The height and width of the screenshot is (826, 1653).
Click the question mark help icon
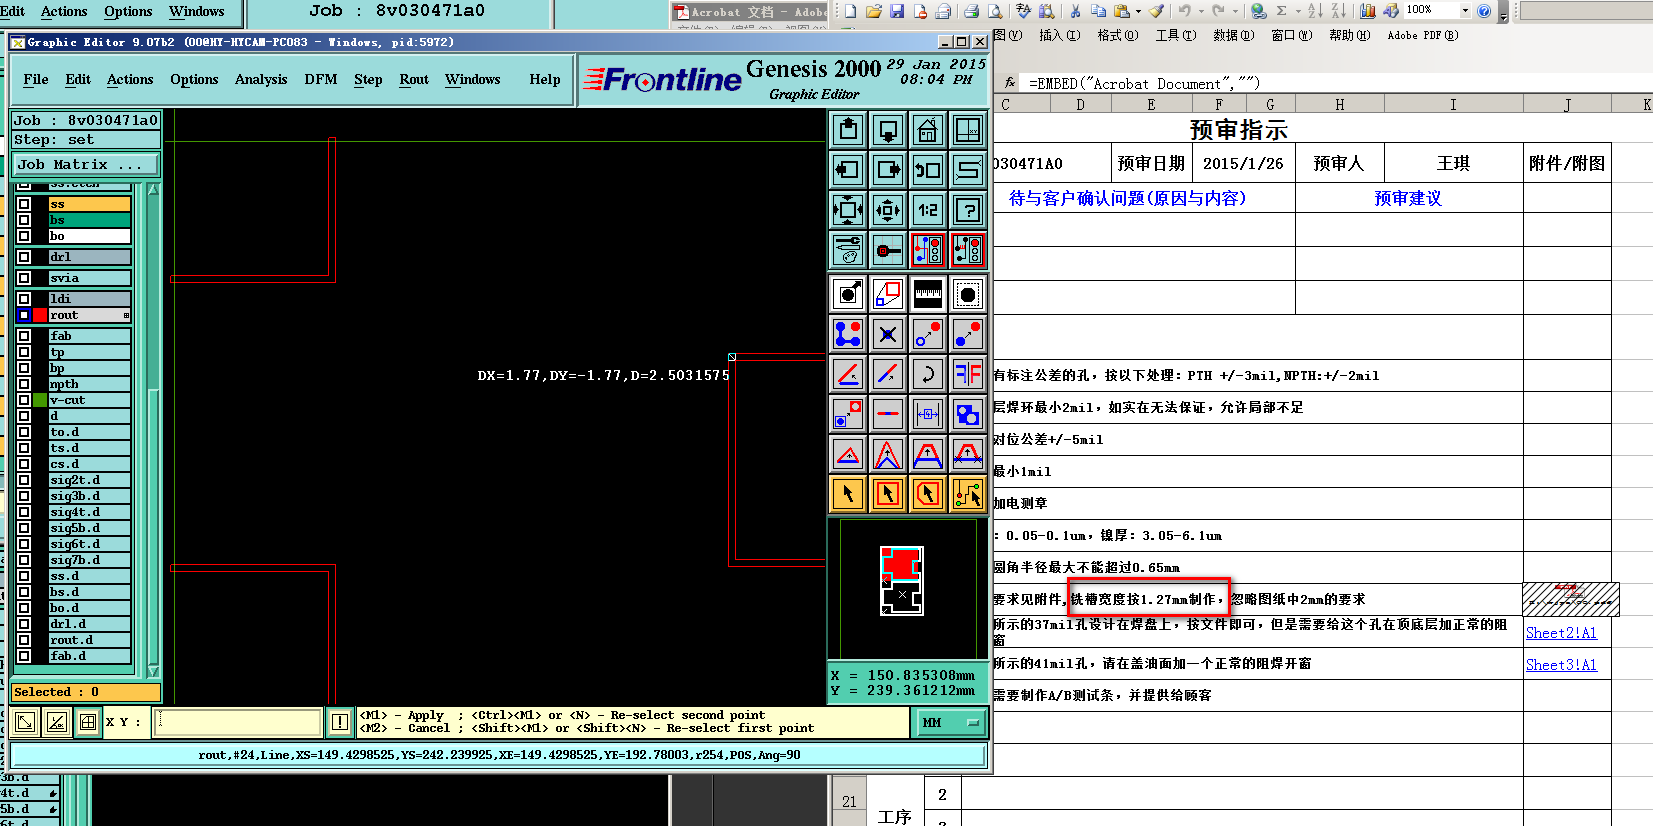click(x=968, y=210)
